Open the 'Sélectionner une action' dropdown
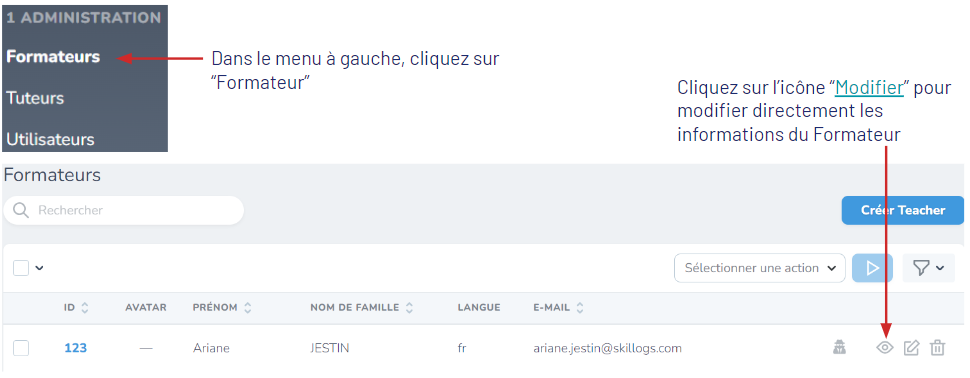The width and height of the screenshot is (970, 378). (760, 268)
